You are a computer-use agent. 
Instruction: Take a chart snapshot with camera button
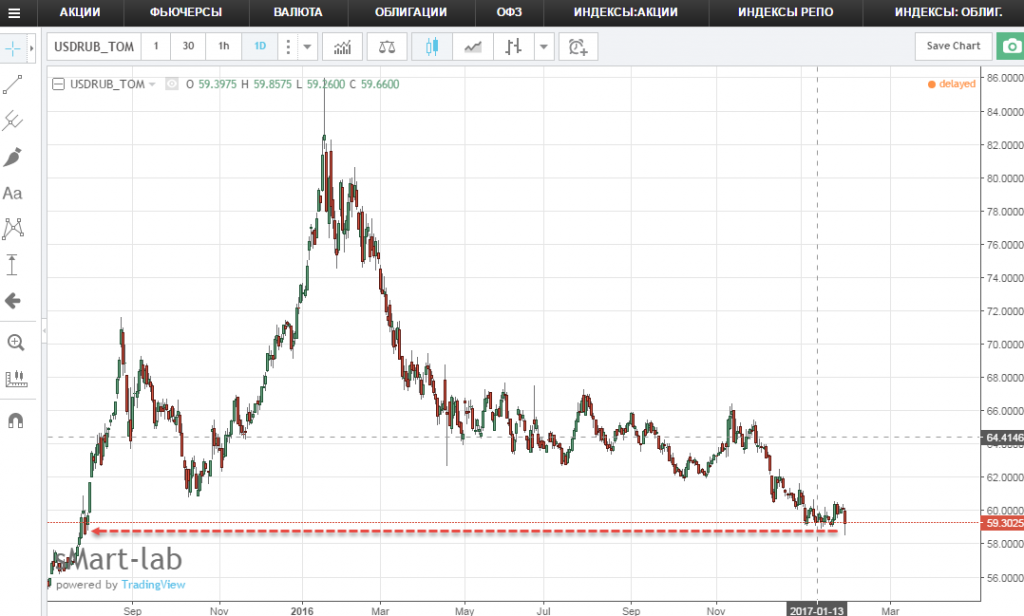point(1008,47)
